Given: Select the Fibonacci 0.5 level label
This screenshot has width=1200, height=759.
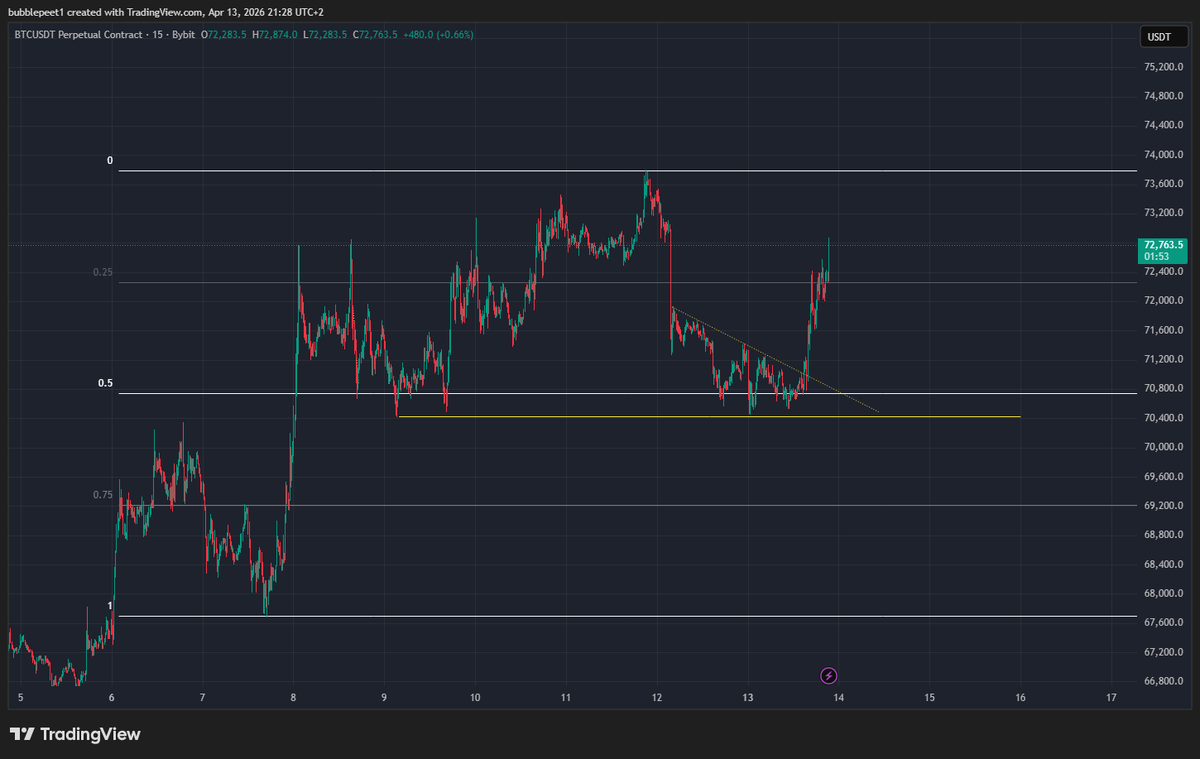Looking at the screenshot, I should [x=105, y=383].
